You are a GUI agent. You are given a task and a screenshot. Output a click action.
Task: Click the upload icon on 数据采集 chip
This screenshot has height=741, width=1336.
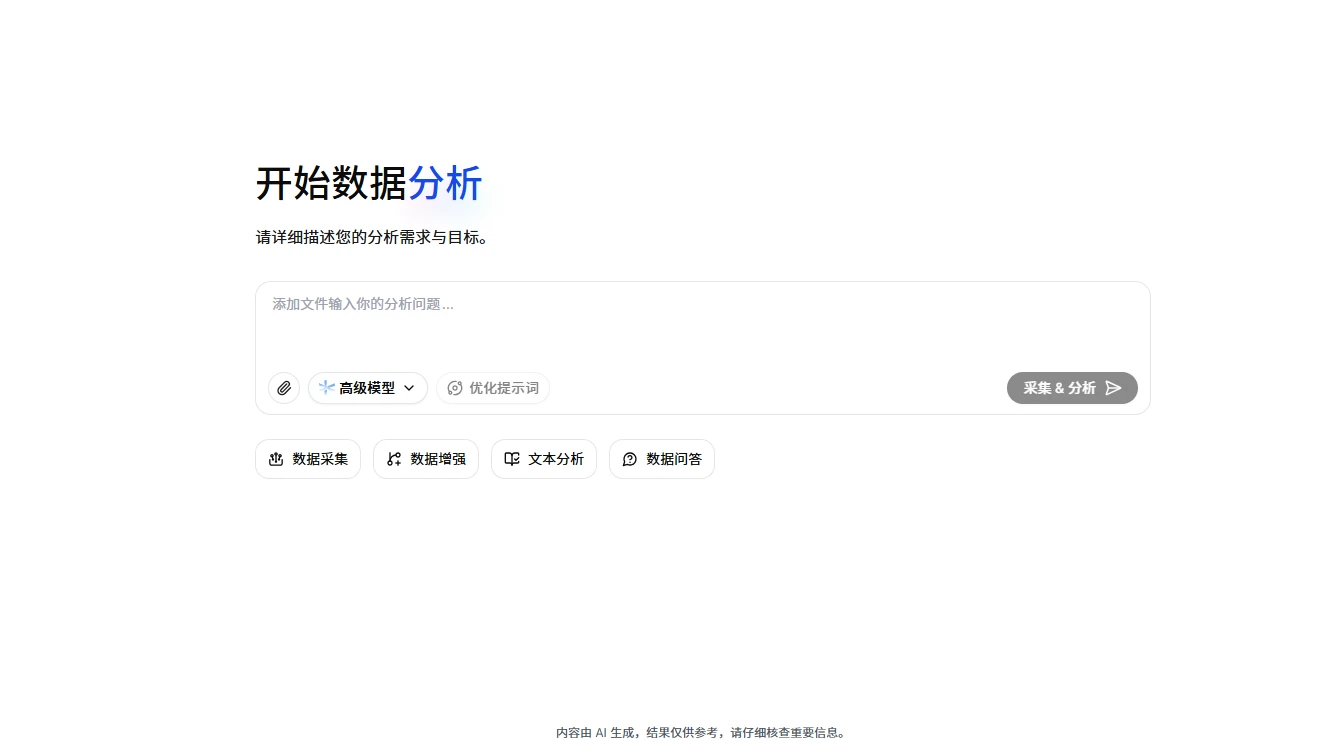pos(277,459)
